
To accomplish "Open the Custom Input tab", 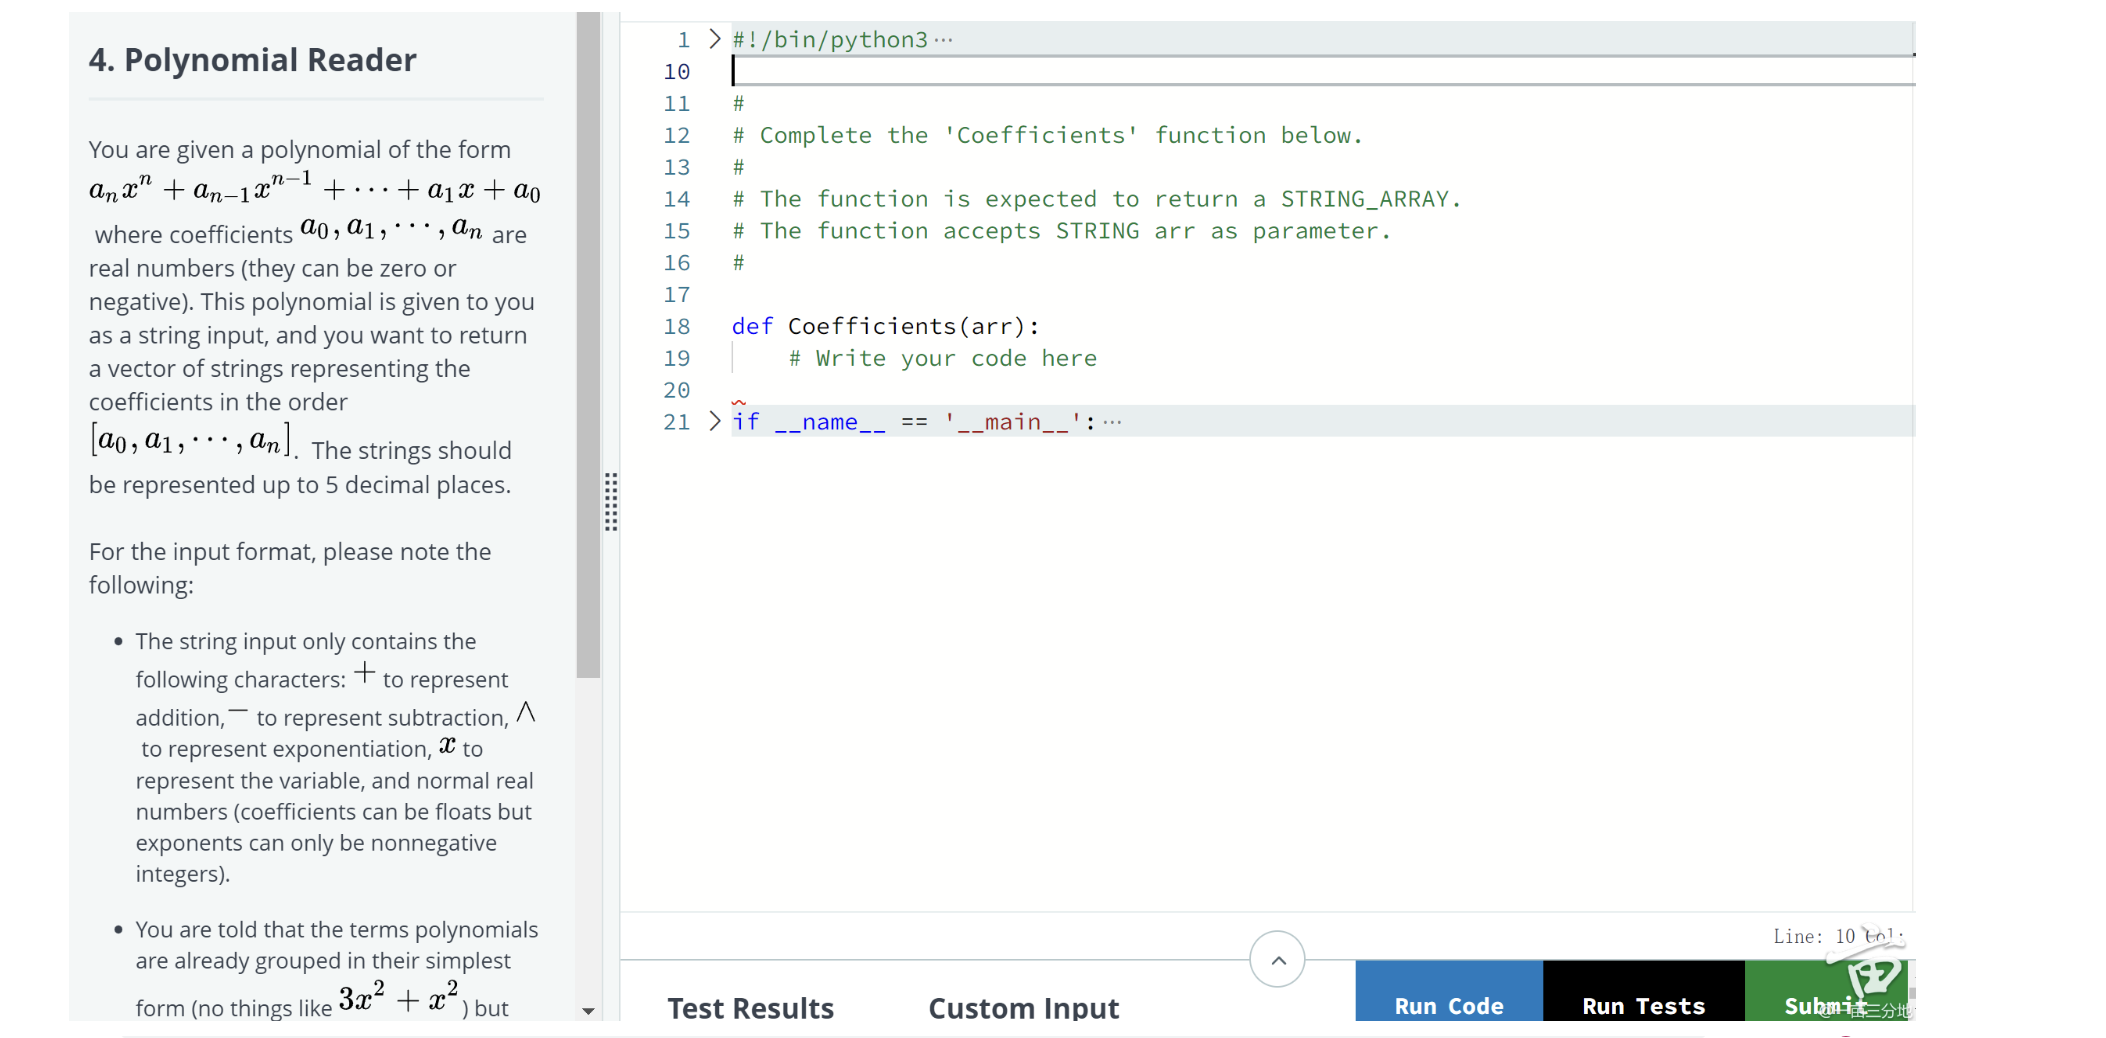I will [1023, 1007].
